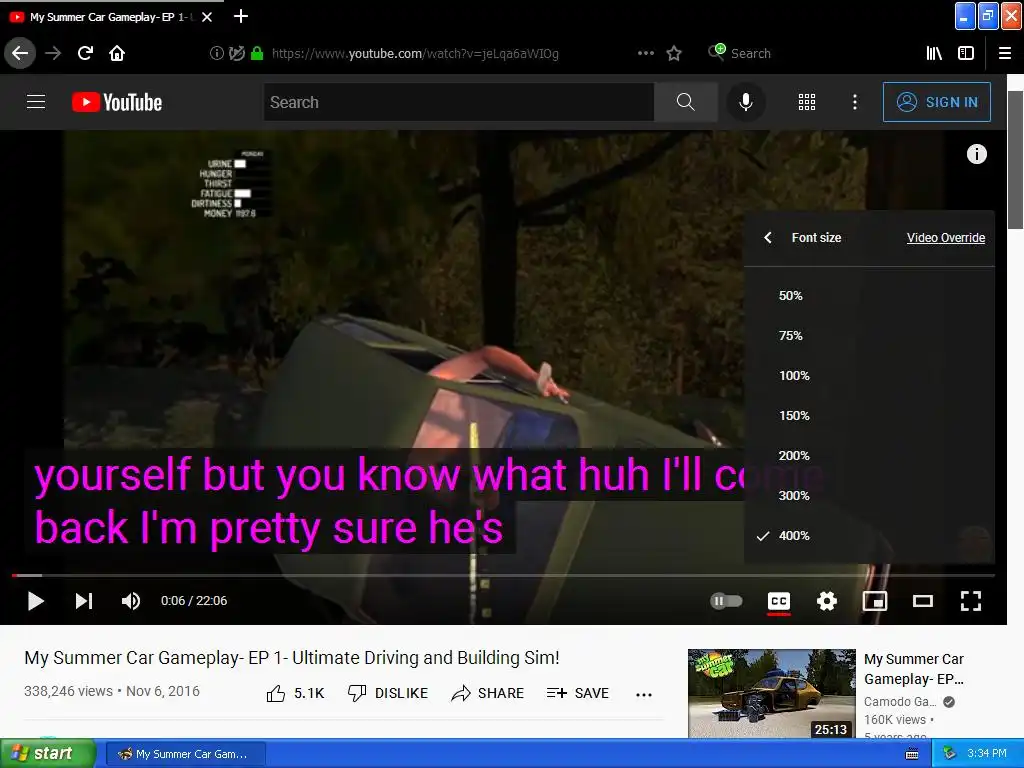Open page actions three-dot menu in address bar
Screen dimensions: 1024x768
645,53
